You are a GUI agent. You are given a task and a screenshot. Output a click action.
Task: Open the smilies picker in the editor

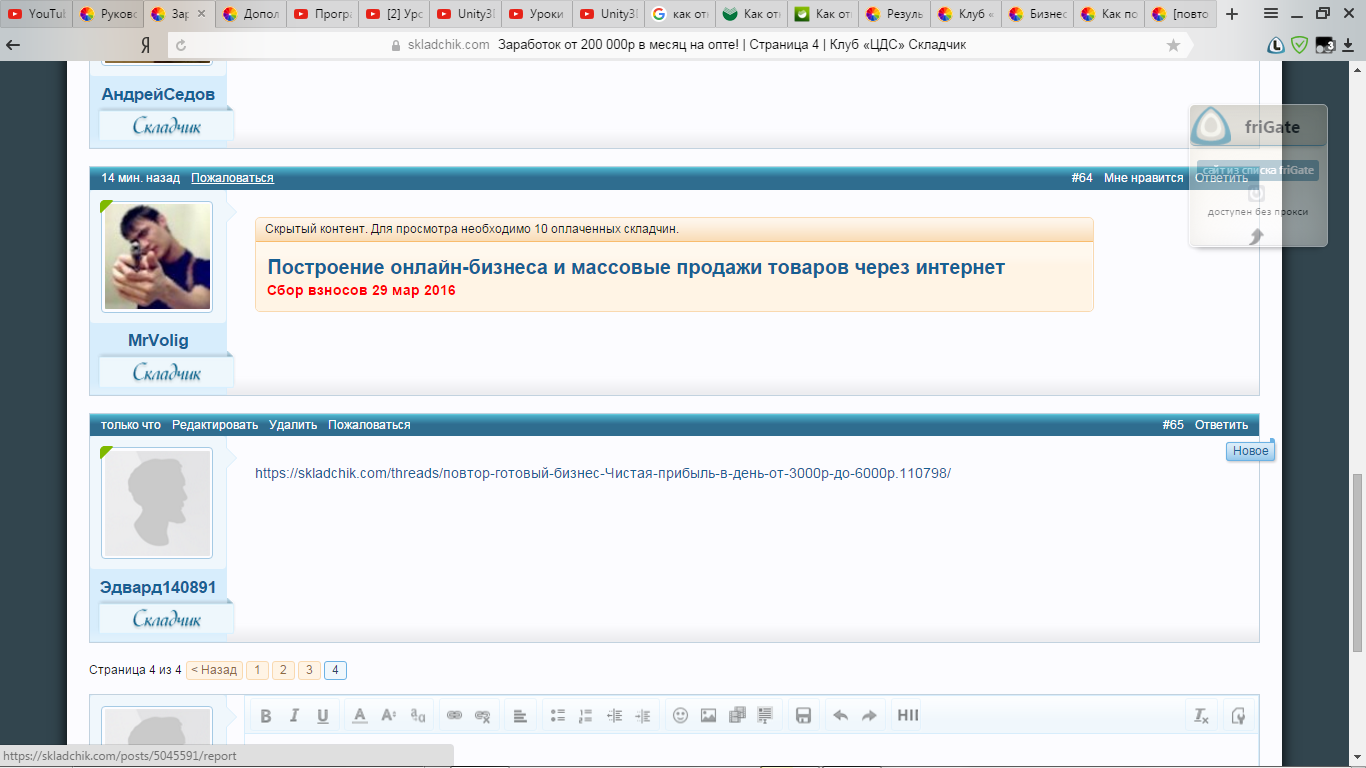click(x=680, y=715)
